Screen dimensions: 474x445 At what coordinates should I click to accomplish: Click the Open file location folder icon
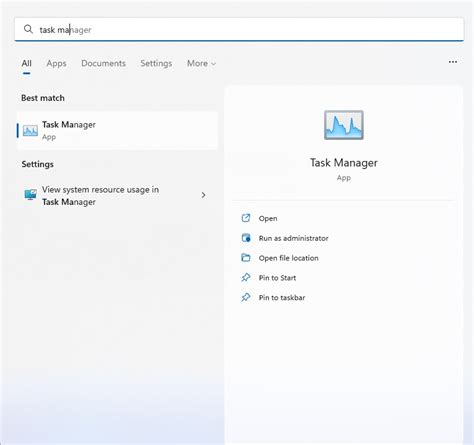point(246,258)
